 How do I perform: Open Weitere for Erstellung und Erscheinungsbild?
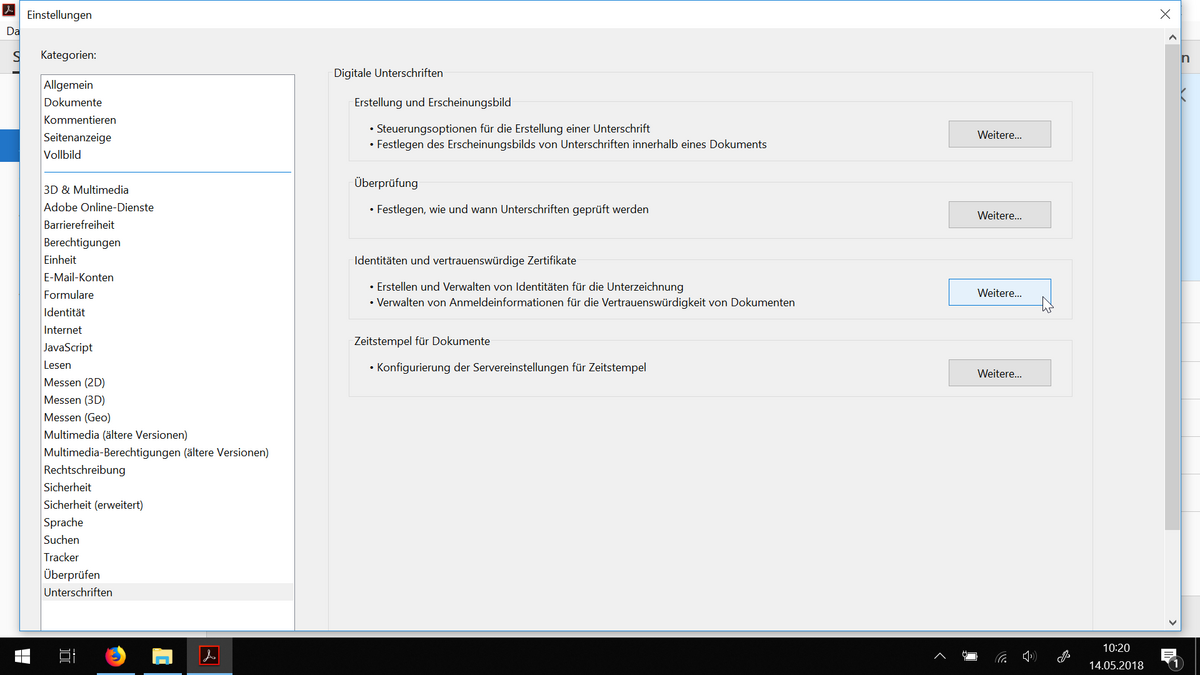pyautogui.click(x=999, y=134)
